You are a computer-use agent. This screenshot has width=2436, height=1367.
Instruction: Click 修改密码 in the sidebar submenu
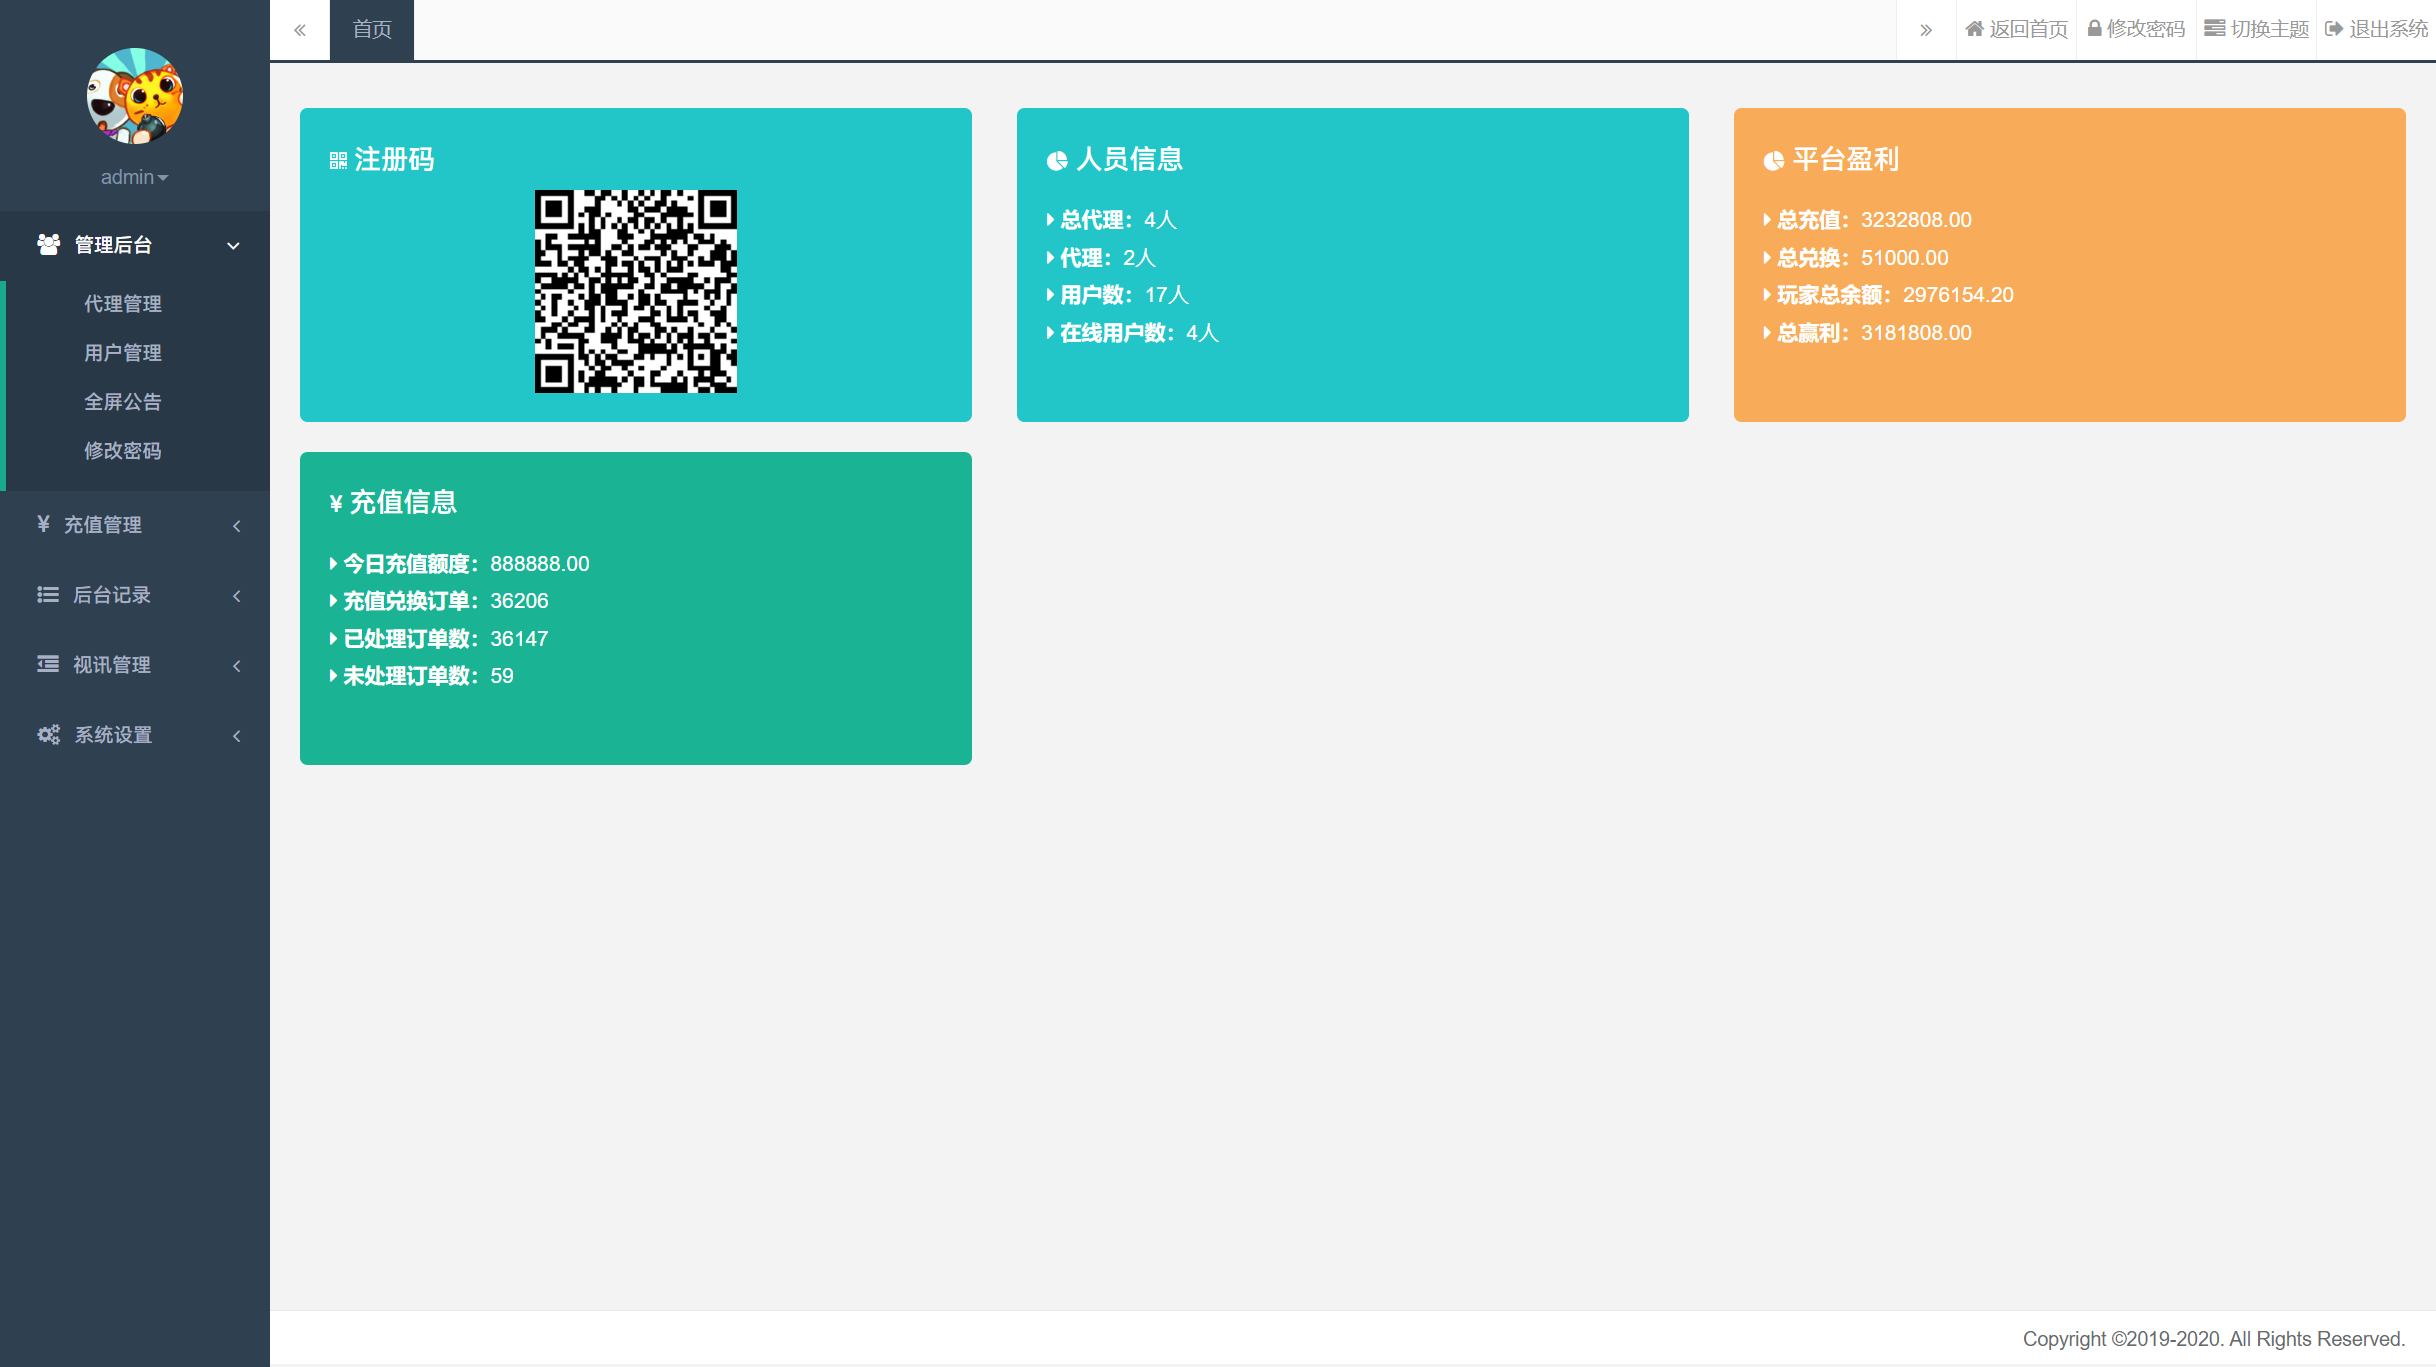click(x=123, y=451)
